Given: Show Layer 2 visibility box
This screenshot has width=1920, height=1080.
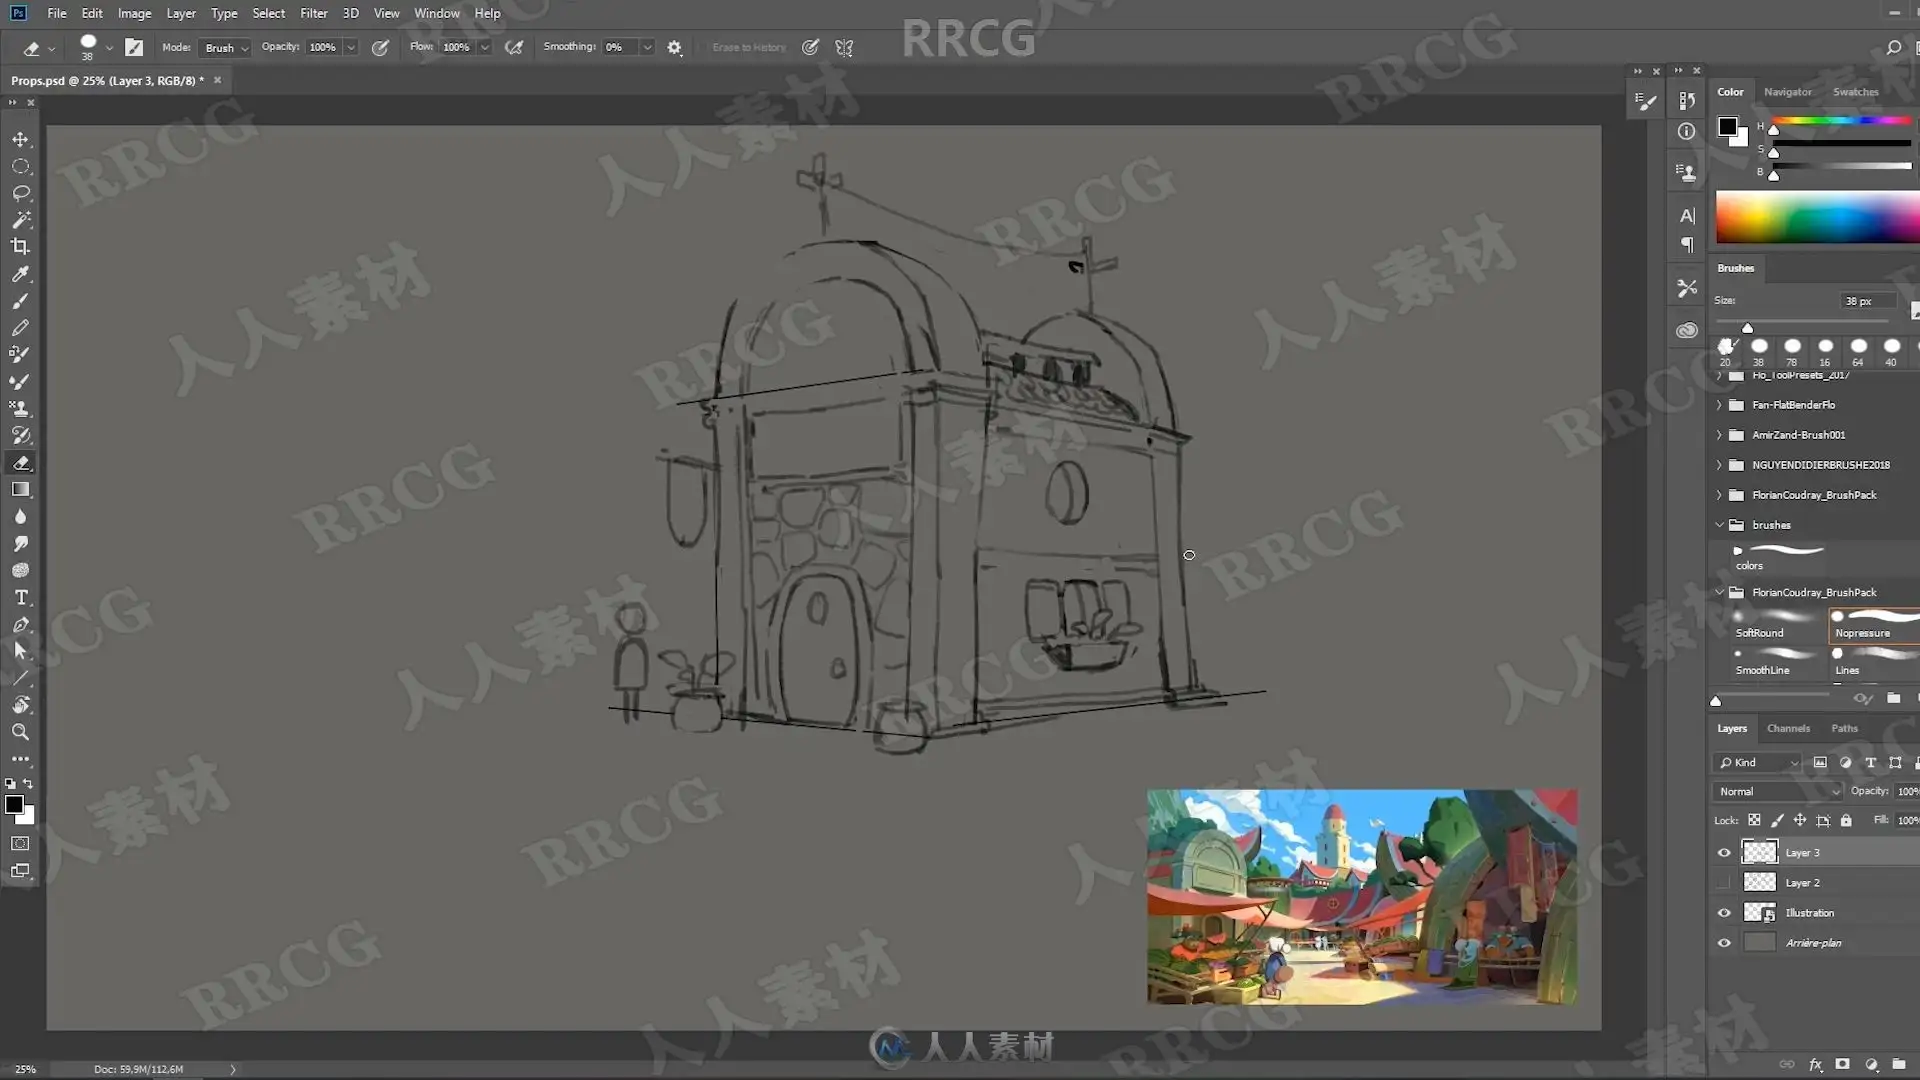Looking at the screenshot, I should (x=1724, y=883).
